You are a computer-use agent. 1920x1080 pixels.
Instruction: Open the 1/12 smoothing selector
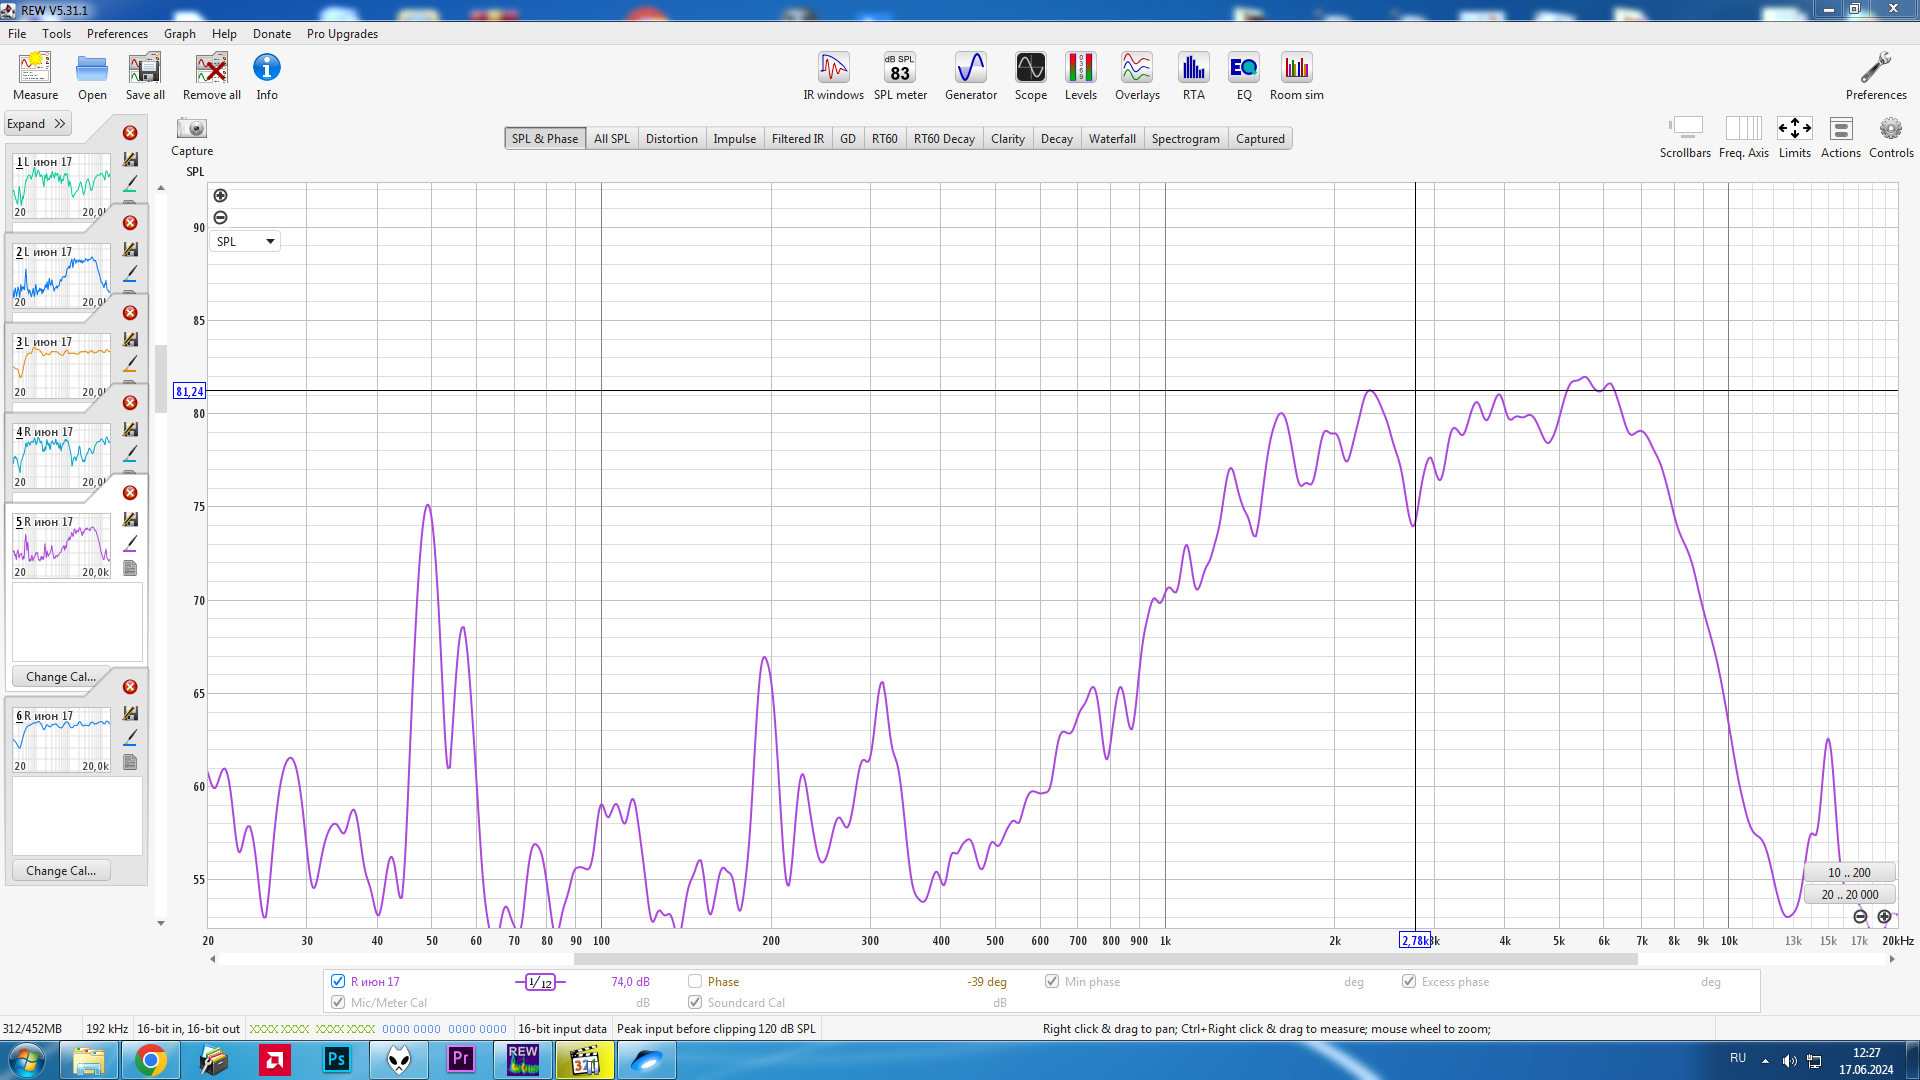(x=540, y=982)
